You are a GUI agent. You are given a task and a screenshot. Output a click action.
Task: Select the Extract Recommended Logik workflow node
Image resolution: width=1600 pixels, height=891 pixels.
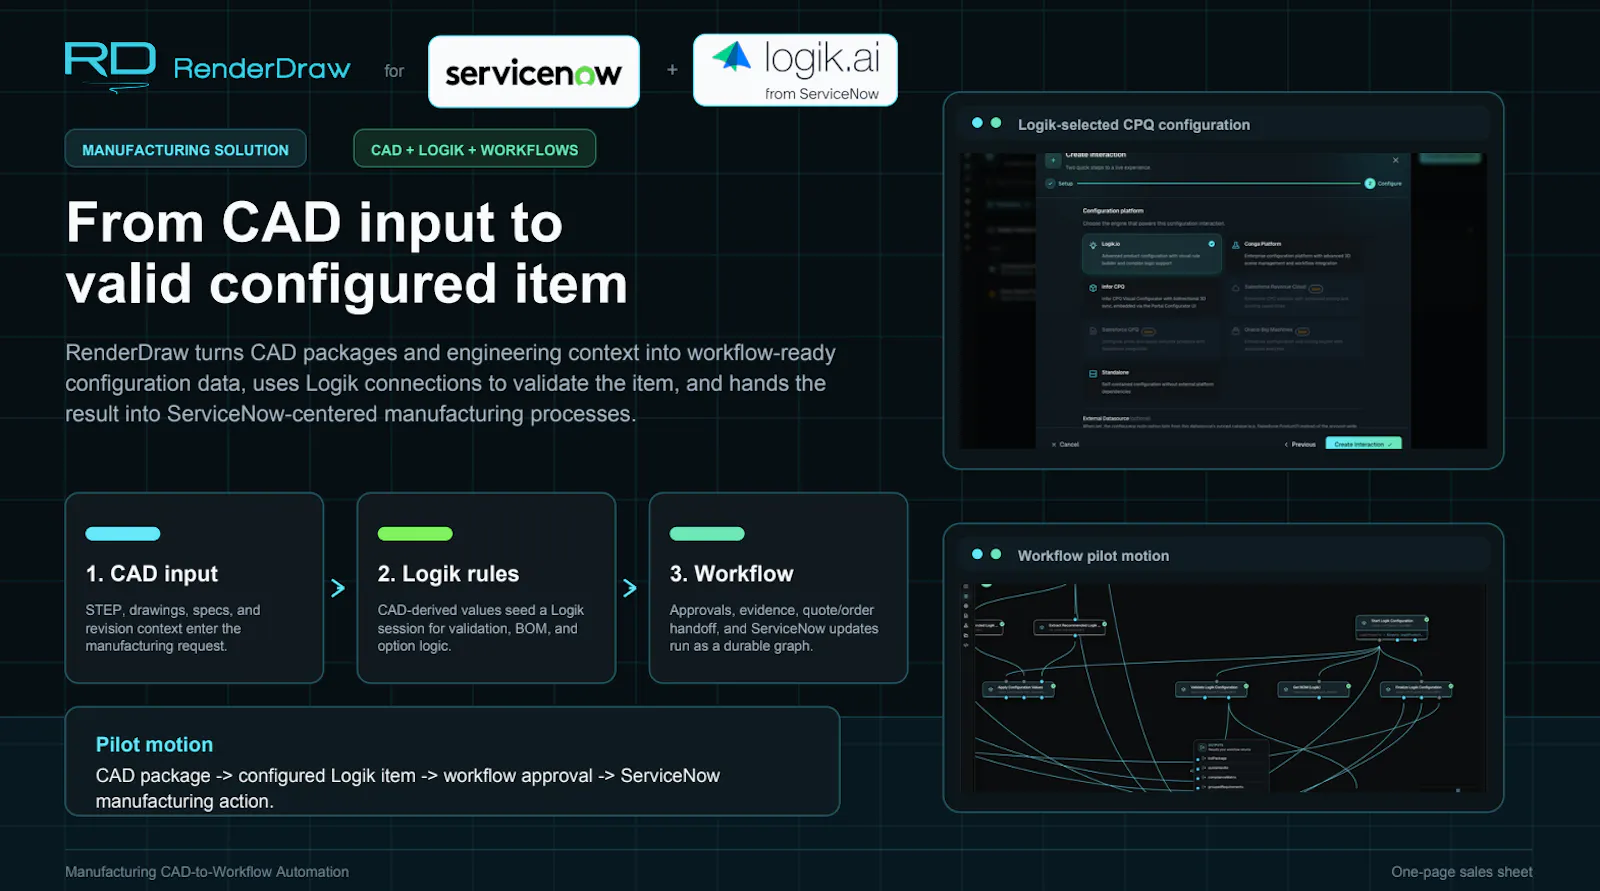(1070, 626)
